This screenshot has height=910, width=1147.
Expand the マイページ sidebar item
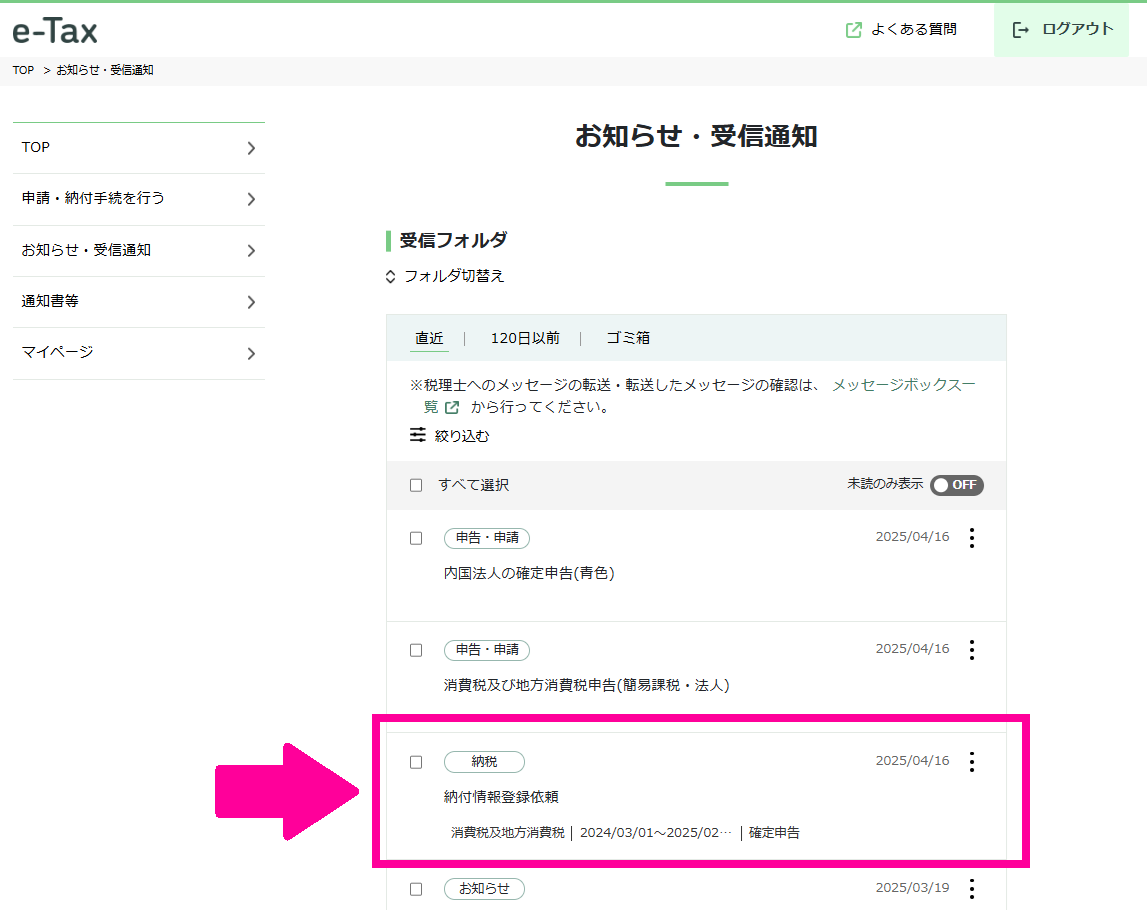point(139,353)
